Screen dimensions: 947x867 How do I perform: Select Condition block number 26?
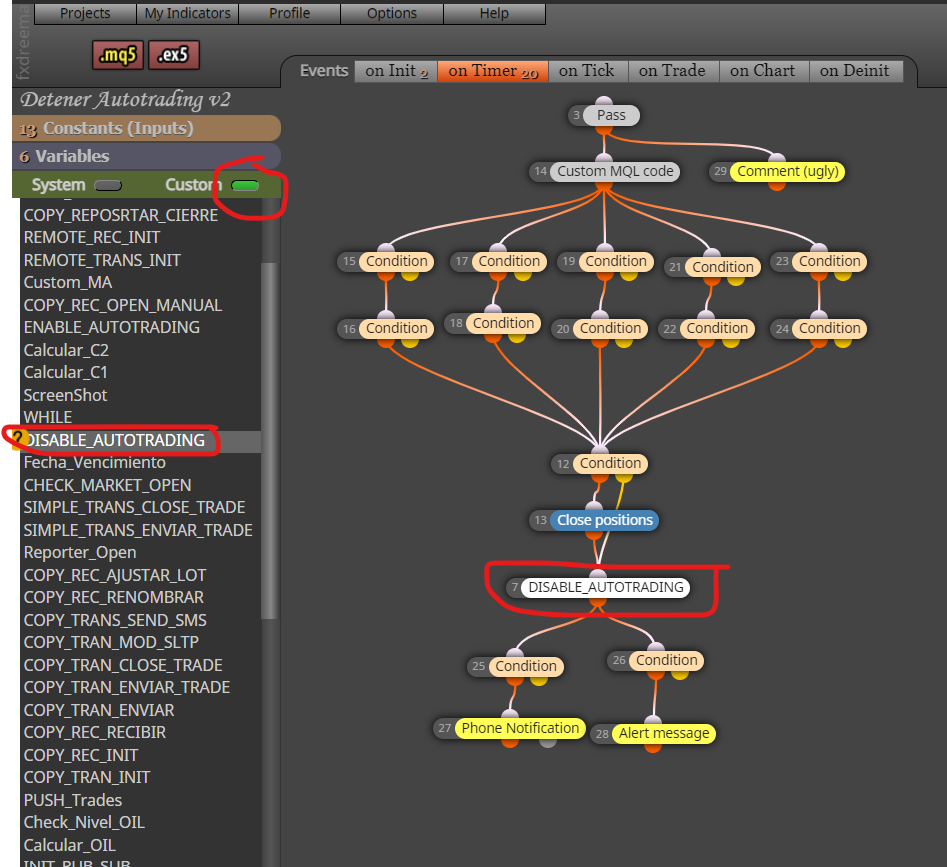tap(666, 661)
